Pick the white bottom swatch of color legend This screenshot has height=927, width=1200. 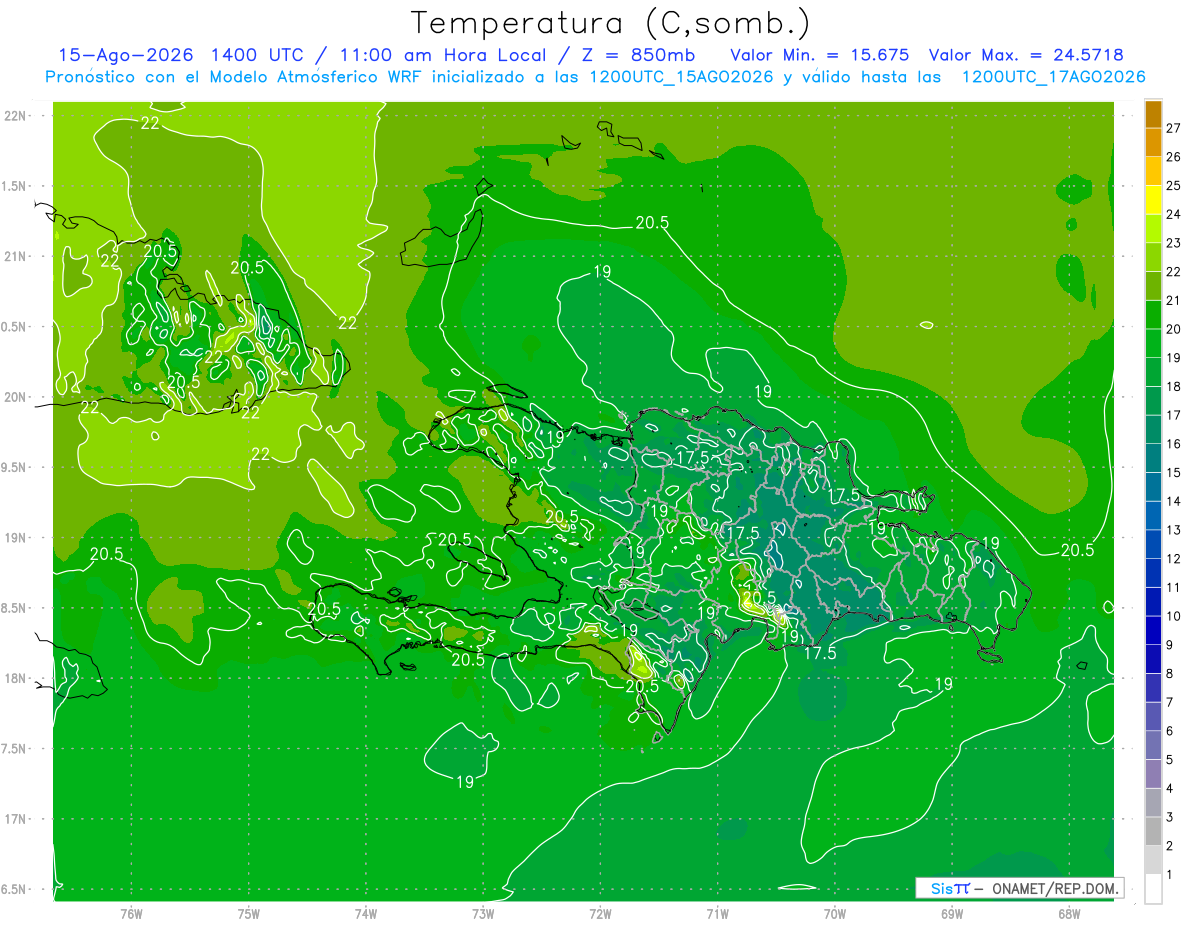[1154, 888]
